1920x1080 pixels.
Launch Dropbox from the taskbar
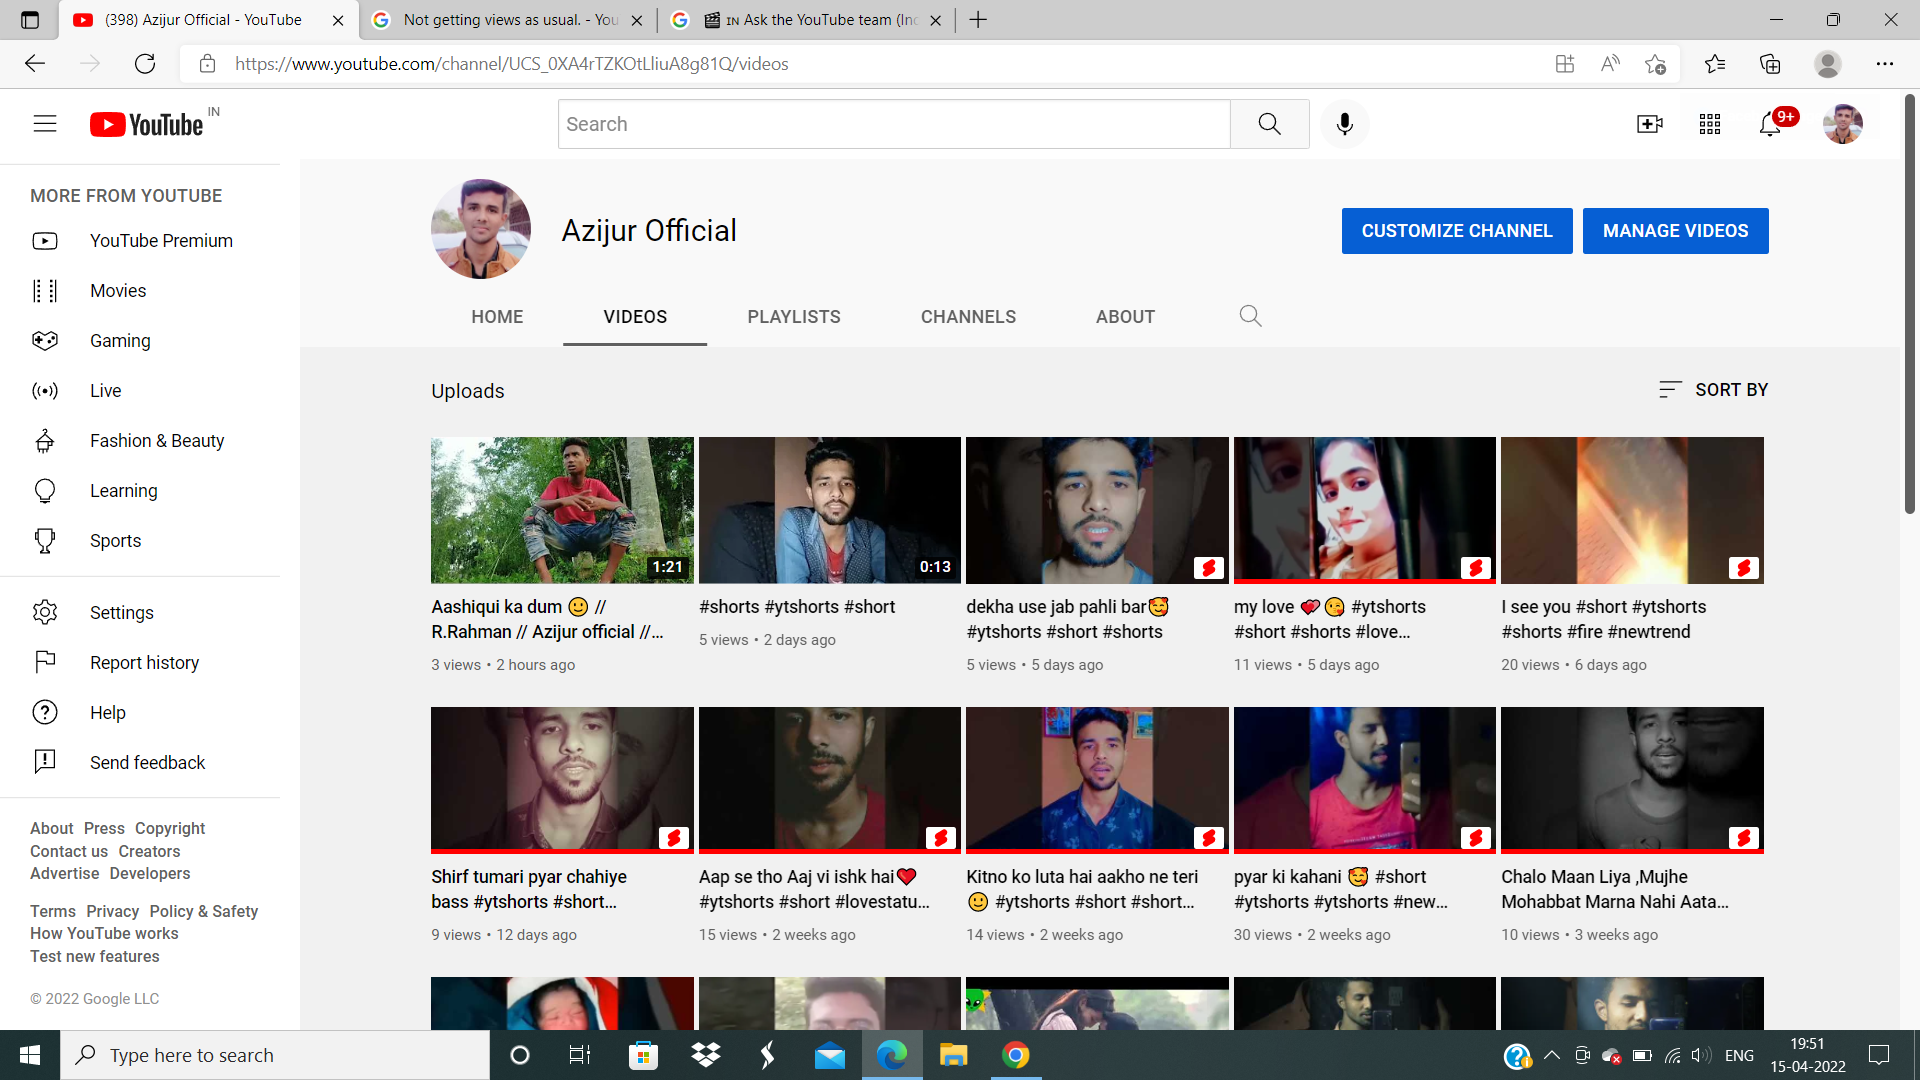[x=706, y=1055]
